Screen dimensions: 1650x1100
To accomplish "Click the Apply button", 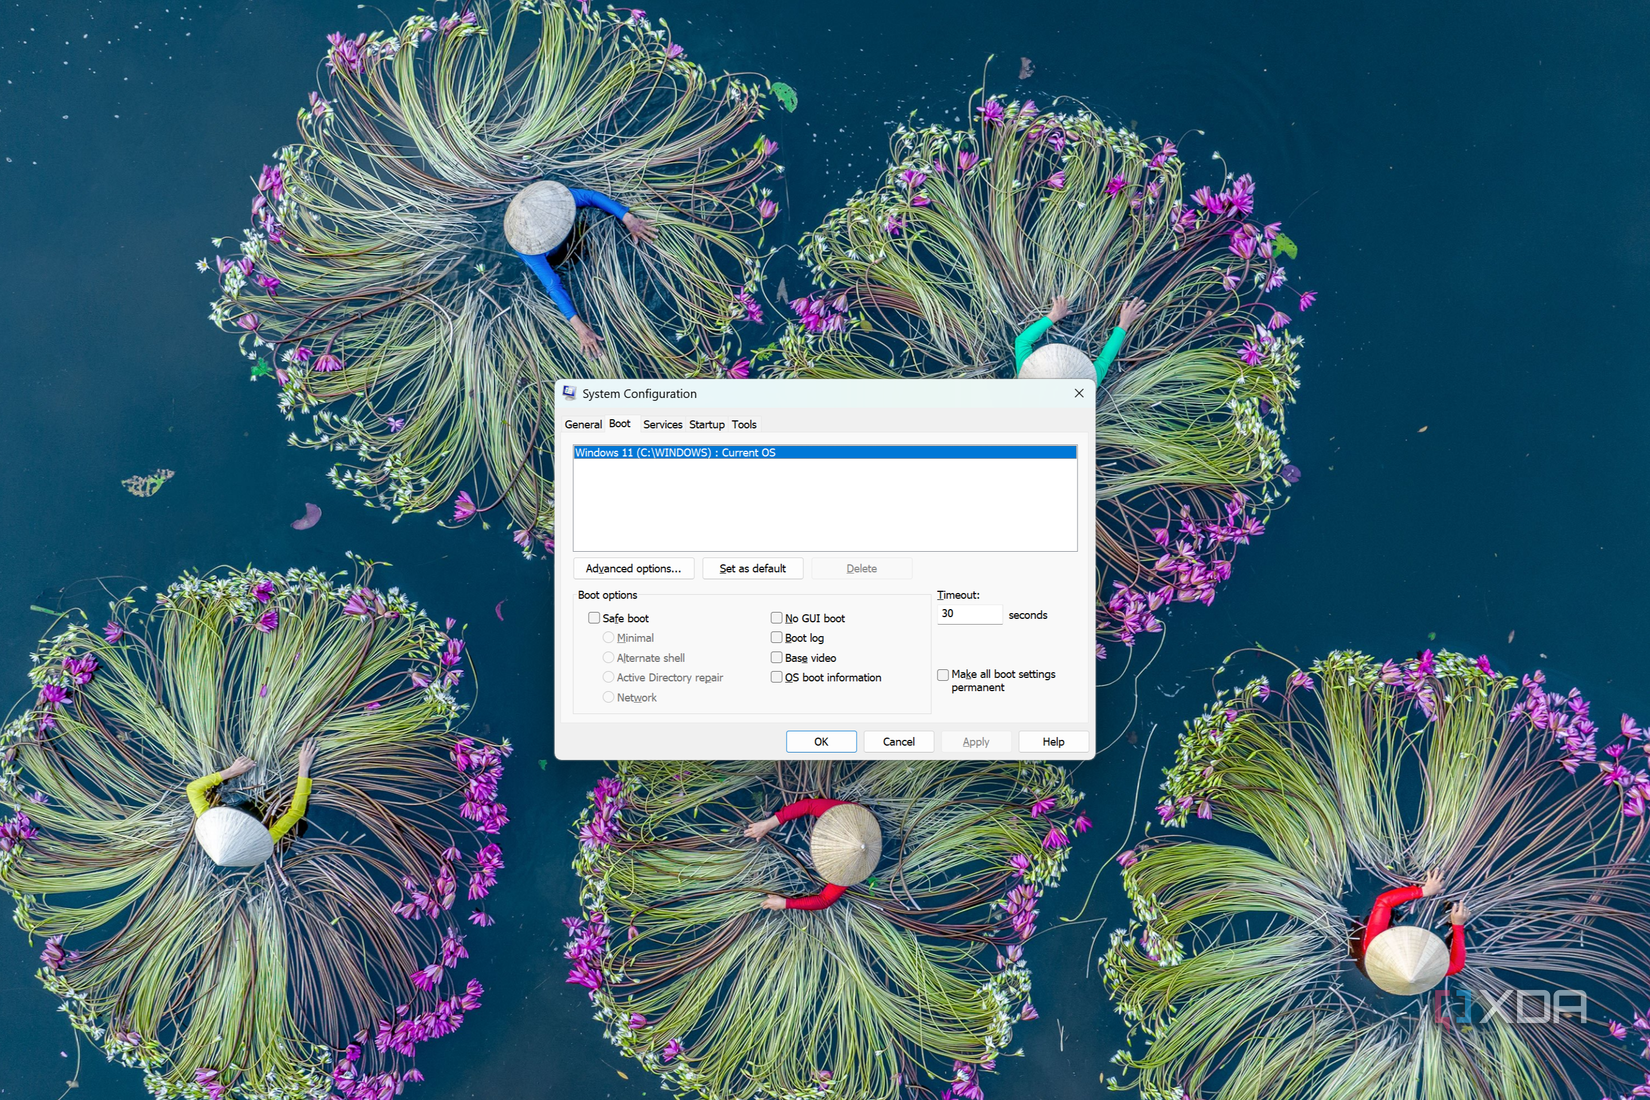I will [976, 741].
